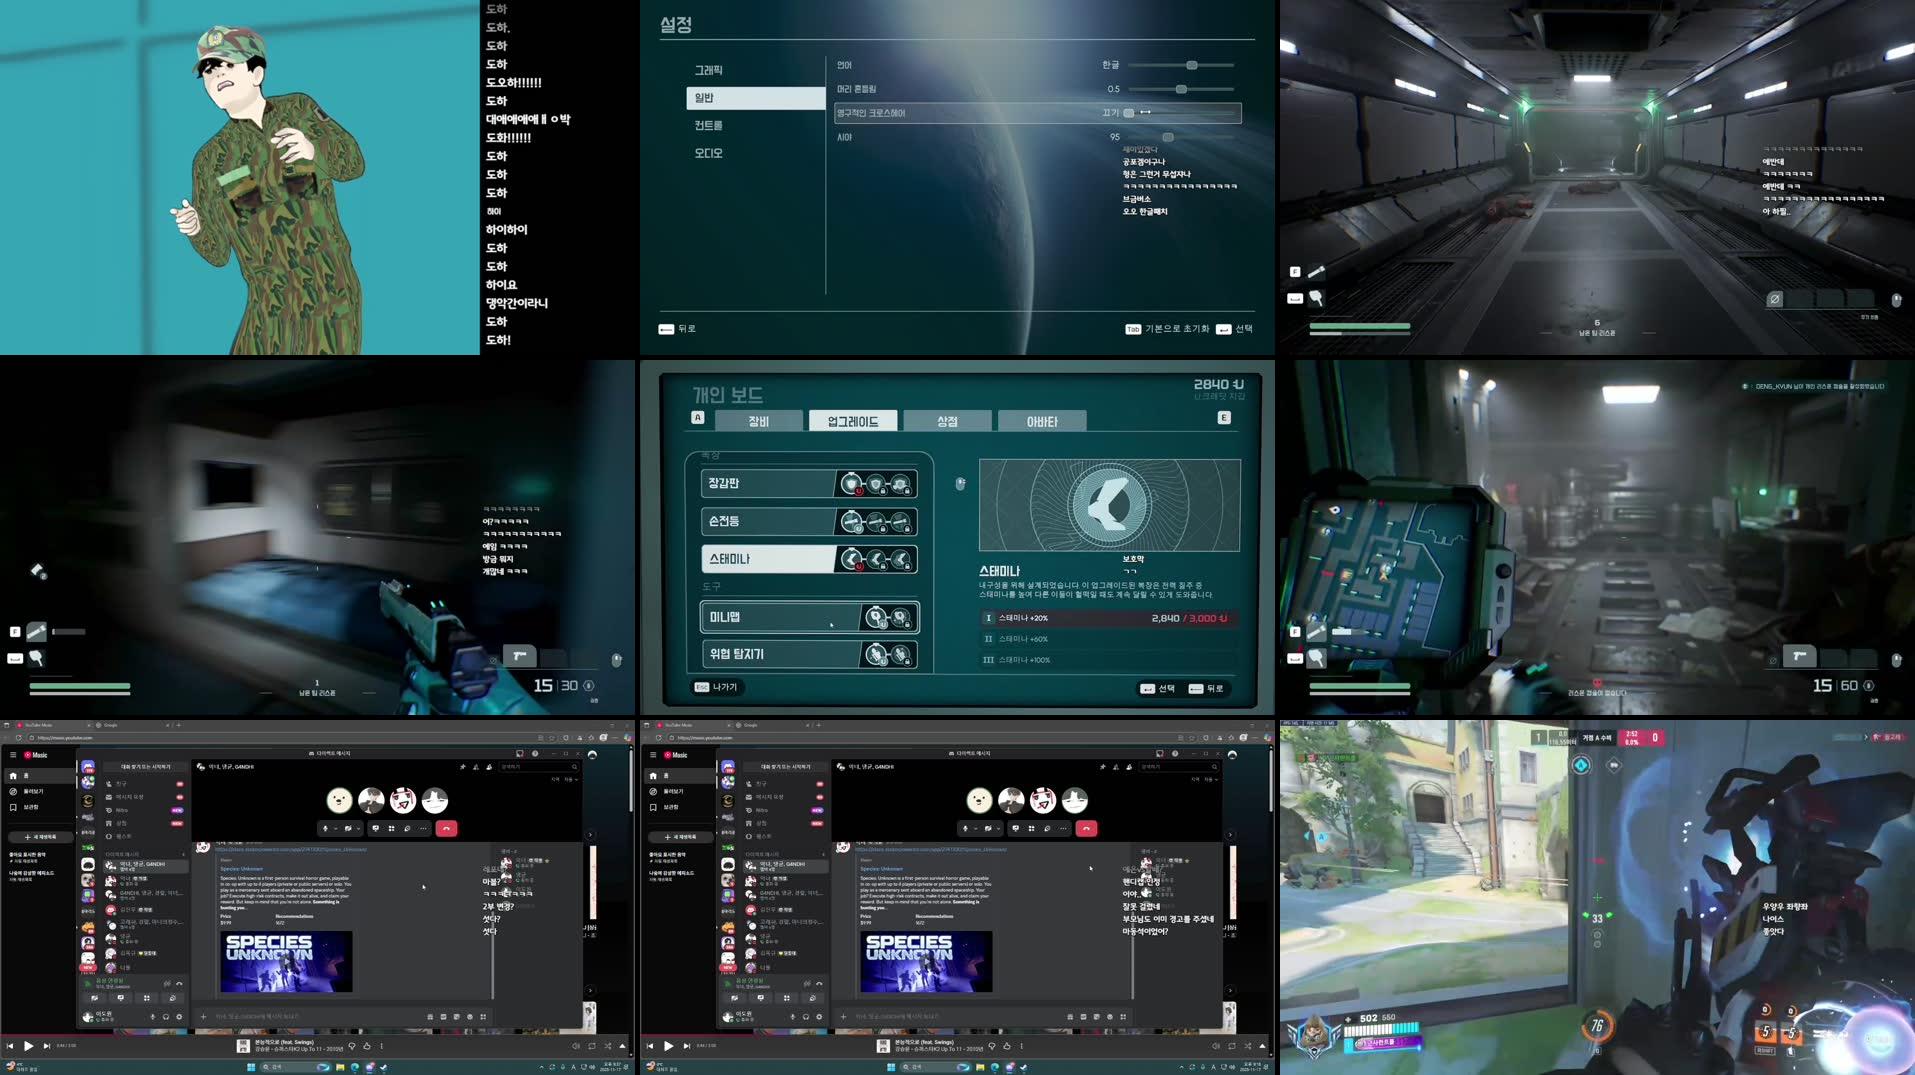Toggle 영구적인 크로스헤어 in the settings menu

1127,113
